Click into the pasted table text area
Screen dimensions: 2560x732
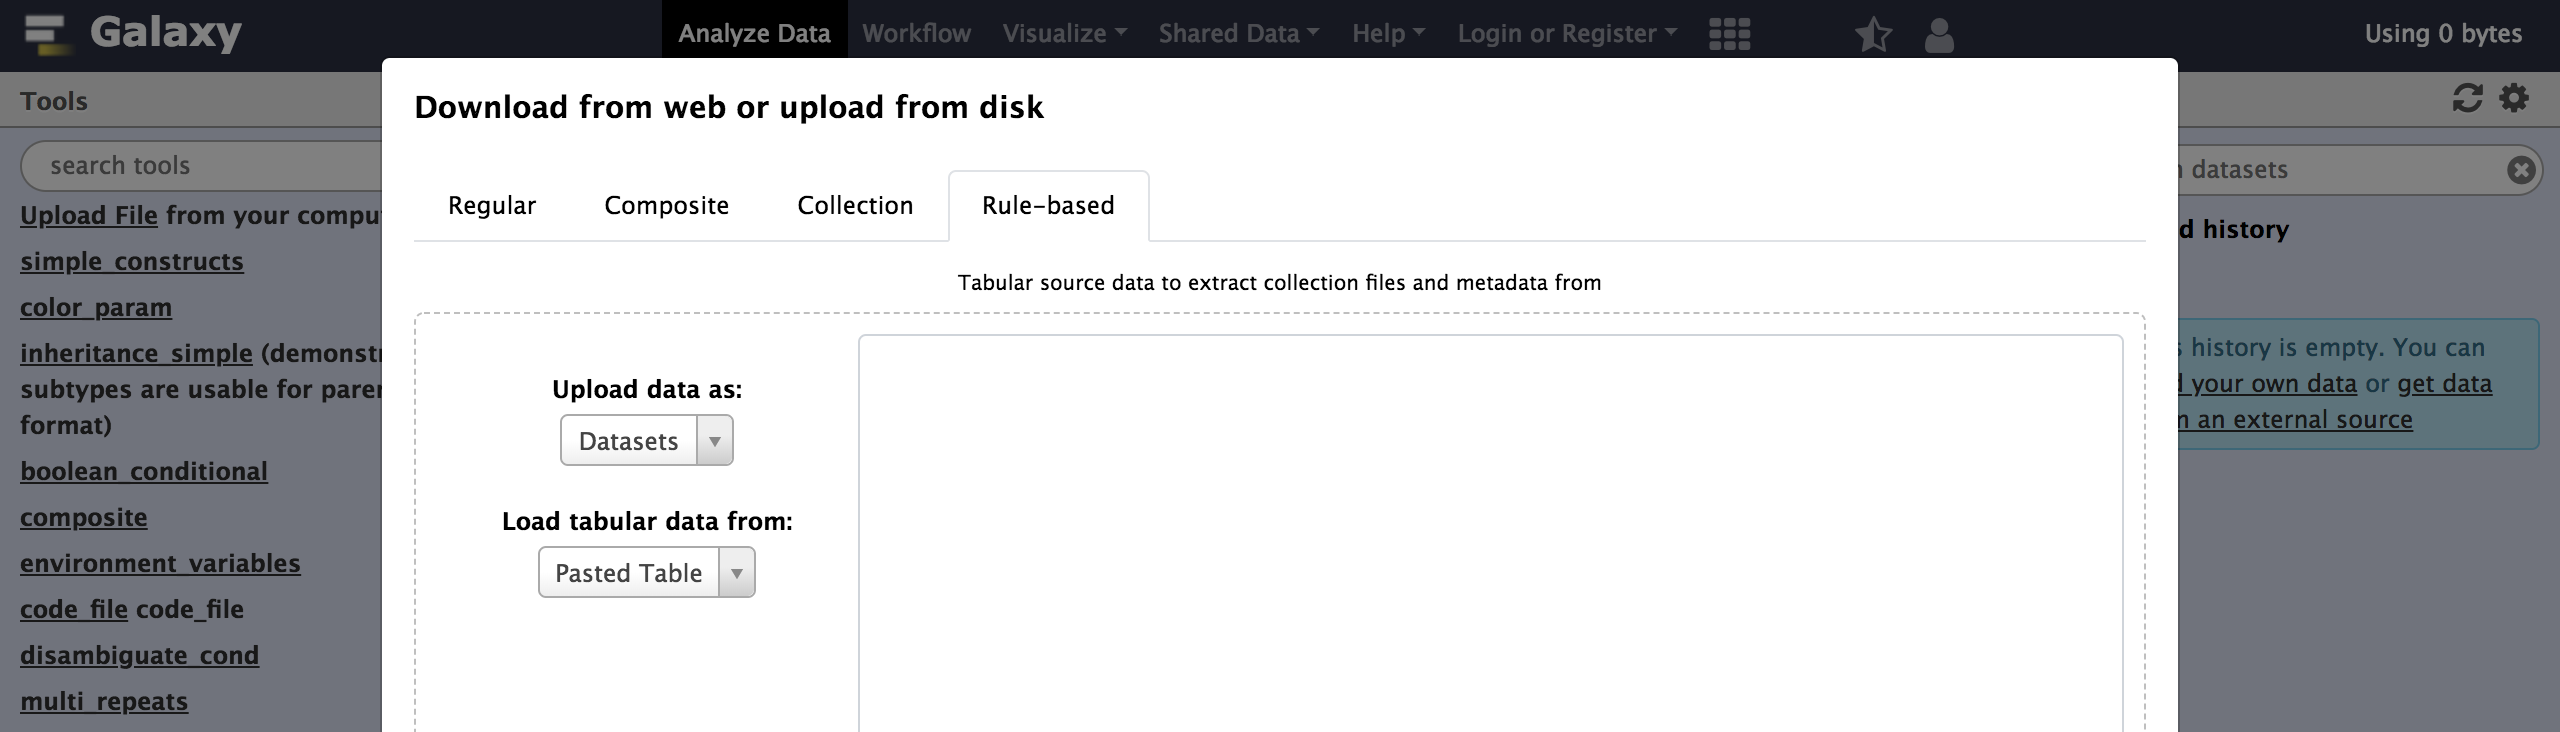pyautogui.click(x=1490, y=533)
